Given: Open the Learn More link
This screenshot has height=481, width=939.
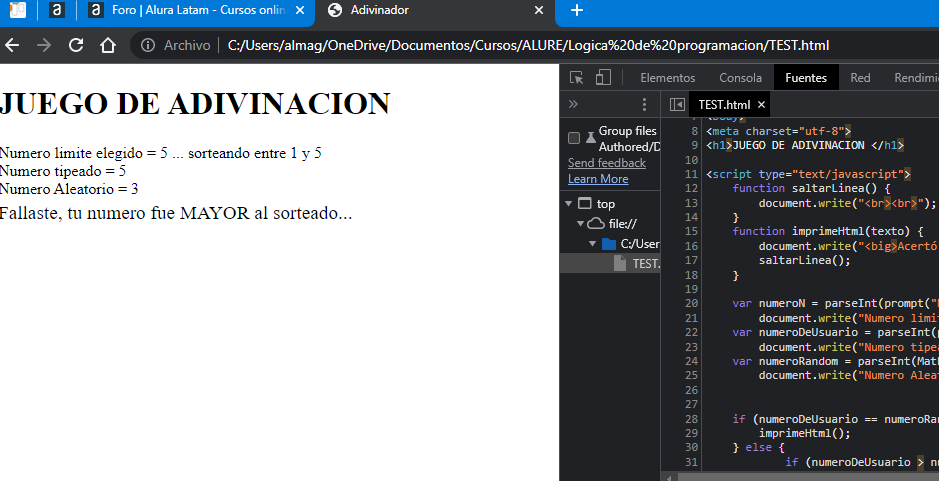Looking at the screenshot, I should (x=598, y=179).
